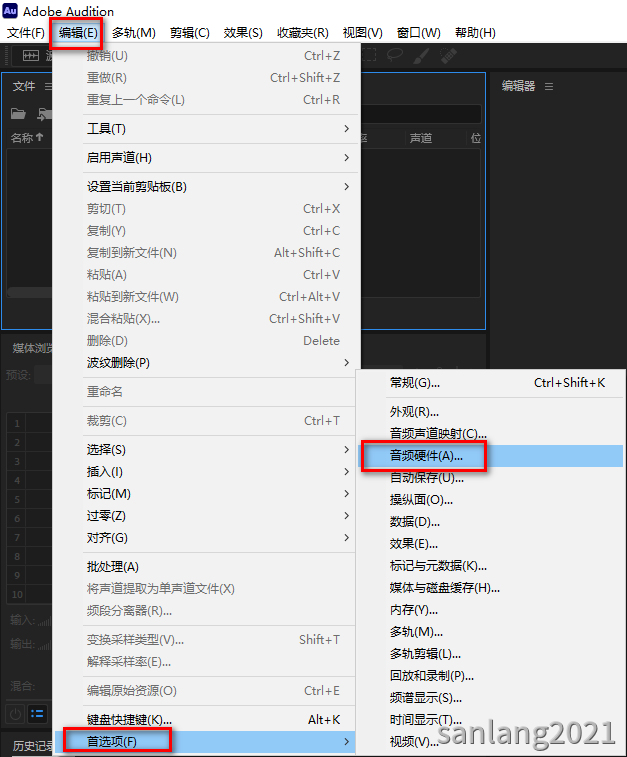627x757 pixels.
Task: Open 媒体与磁盘缓存(H)... preferences
Action: 491,588
